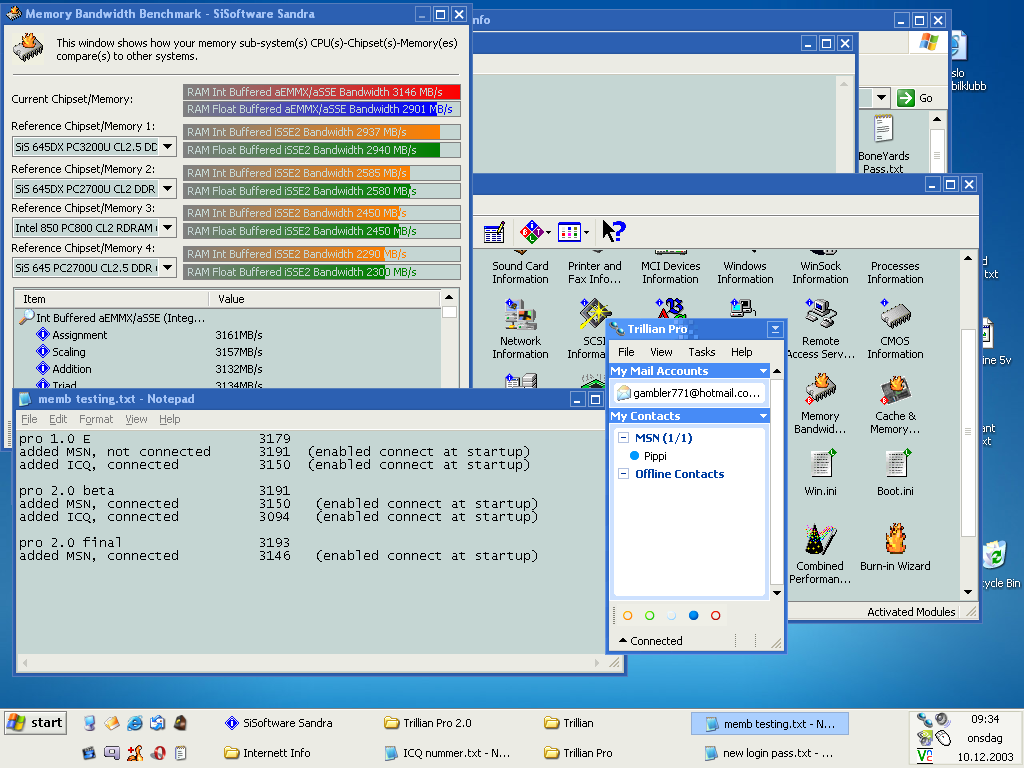The width and height of the screenshot is (1024, 768).
Task: Open Reference Chipset/Memory 4 dropdown
Action: tap(168, 267)
